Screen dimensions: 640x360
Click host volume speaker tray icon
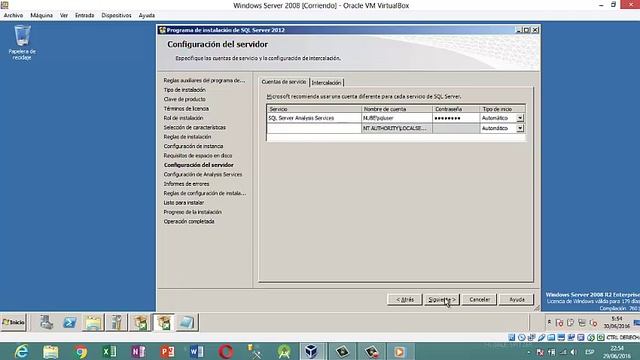coord(573,352)
